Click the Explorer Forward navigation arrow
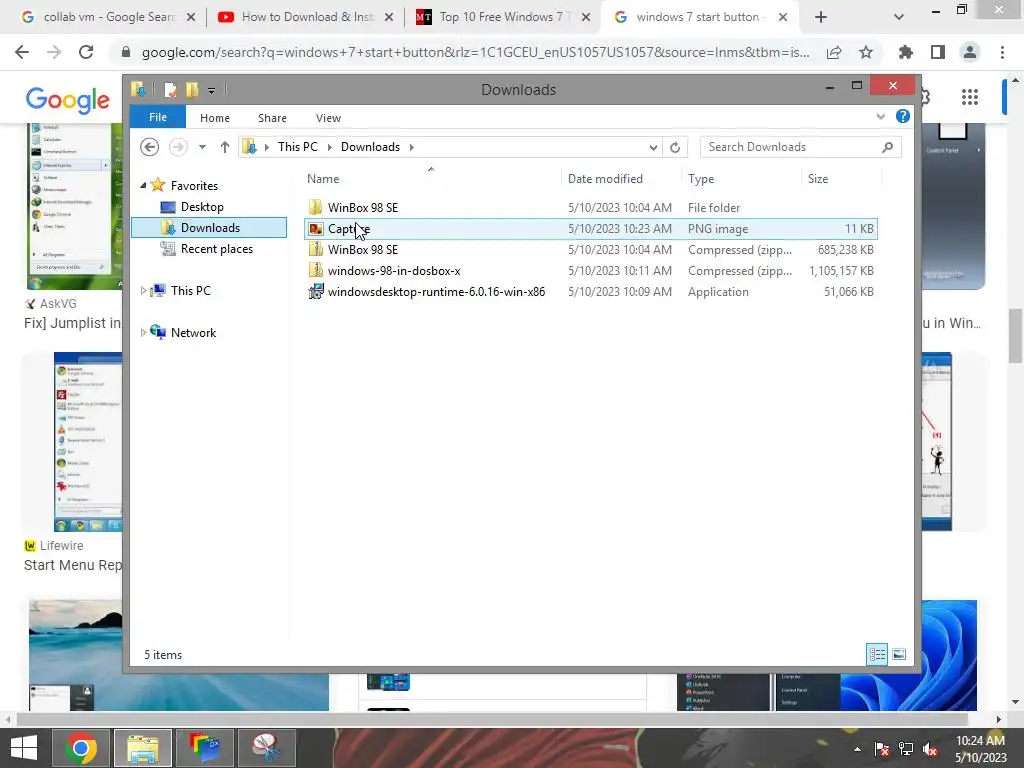The height and width of the screenshot is (768, 1024). (x=177, y=147)
